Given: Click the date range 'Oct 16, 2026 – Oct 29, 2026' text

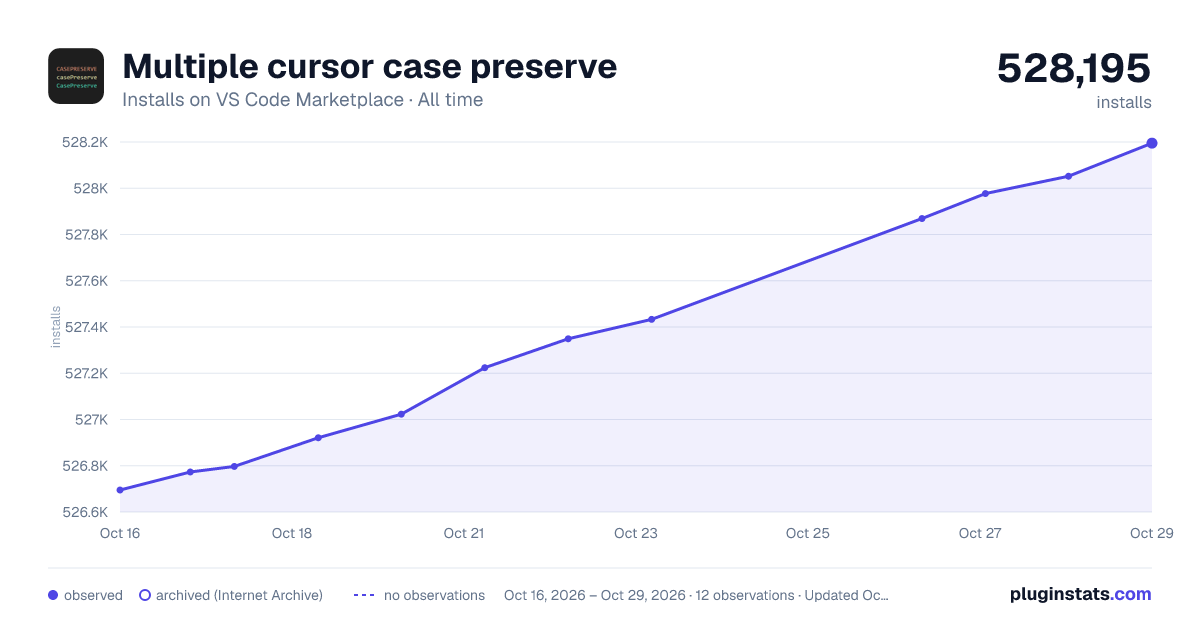Looking at the screenshot, I should point(595,595).
